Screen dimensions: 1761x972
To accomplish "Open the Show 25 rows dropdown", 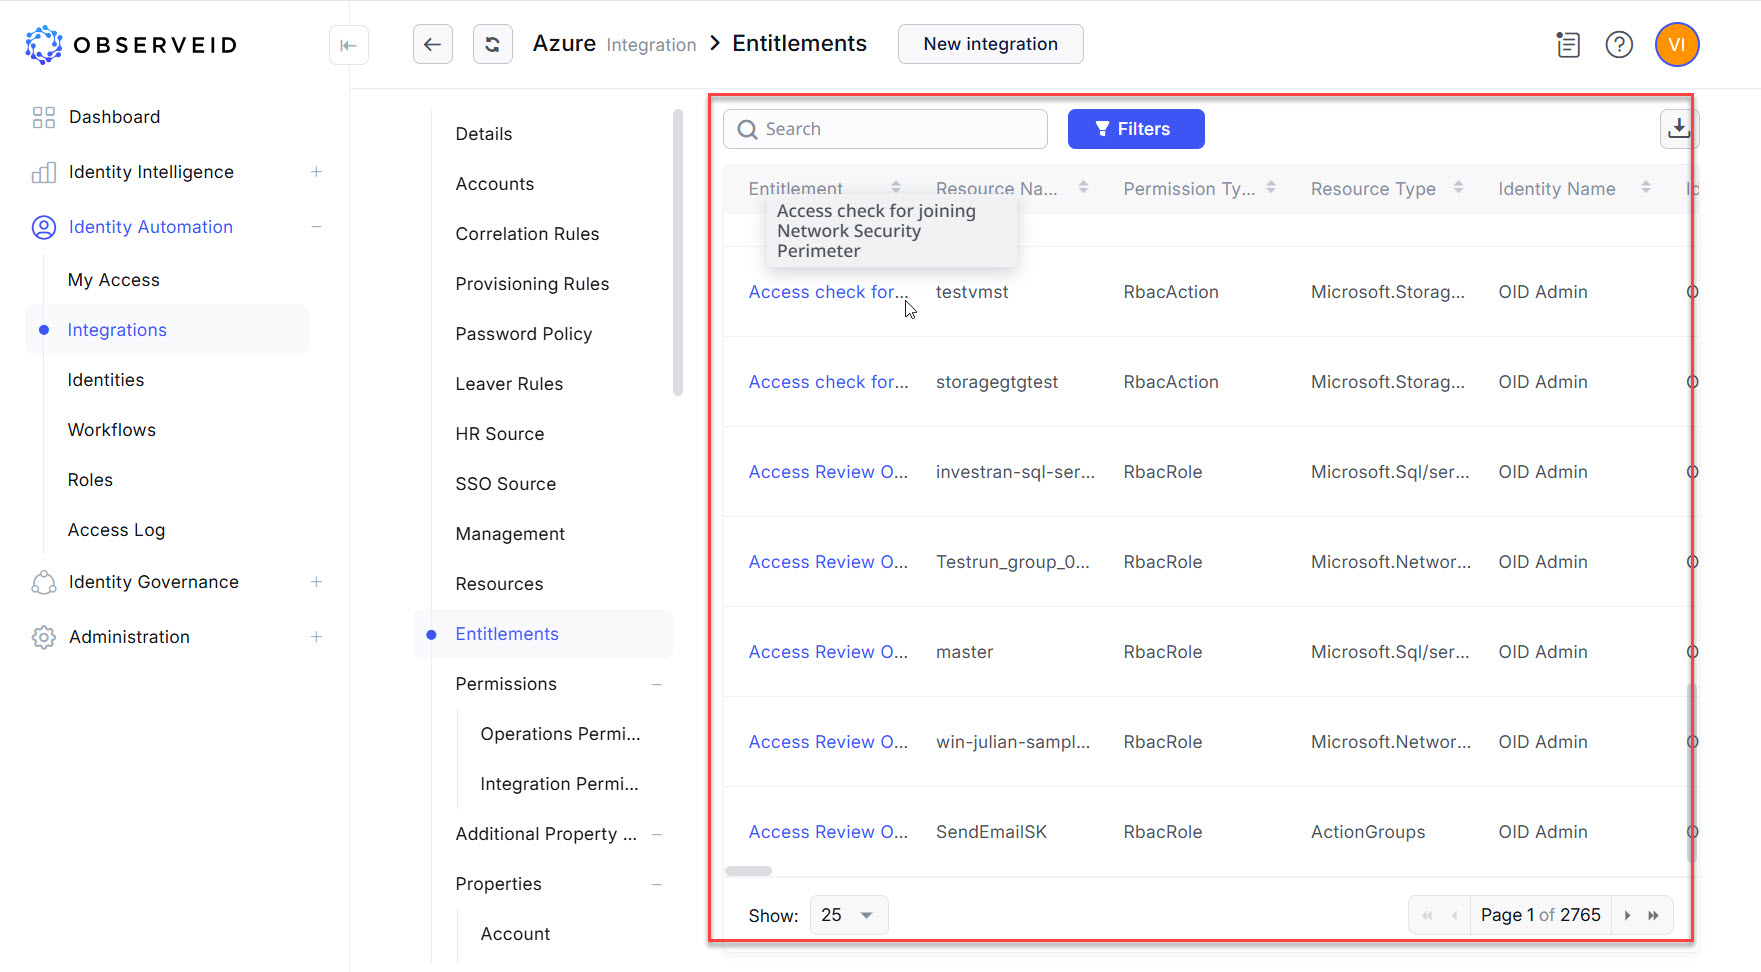I will pyautogui.click(x=848, y=915).
